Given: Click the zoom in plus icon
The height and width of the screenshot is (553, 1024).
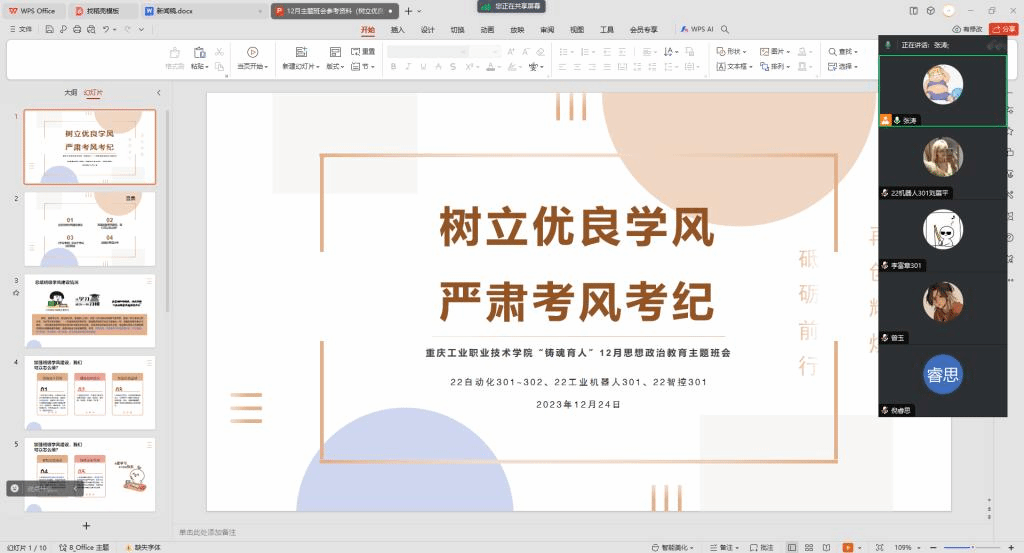Looking at the screenshot, I should tap(1012, 547).
